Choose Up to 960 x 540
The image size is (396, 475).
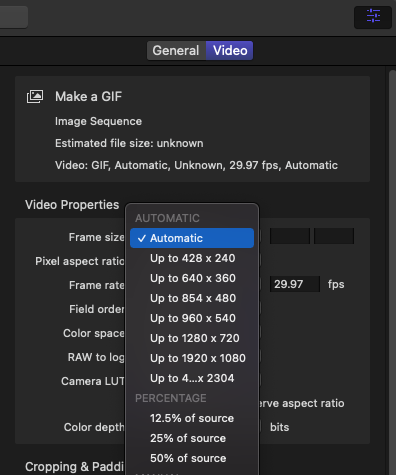coord(192,318)
